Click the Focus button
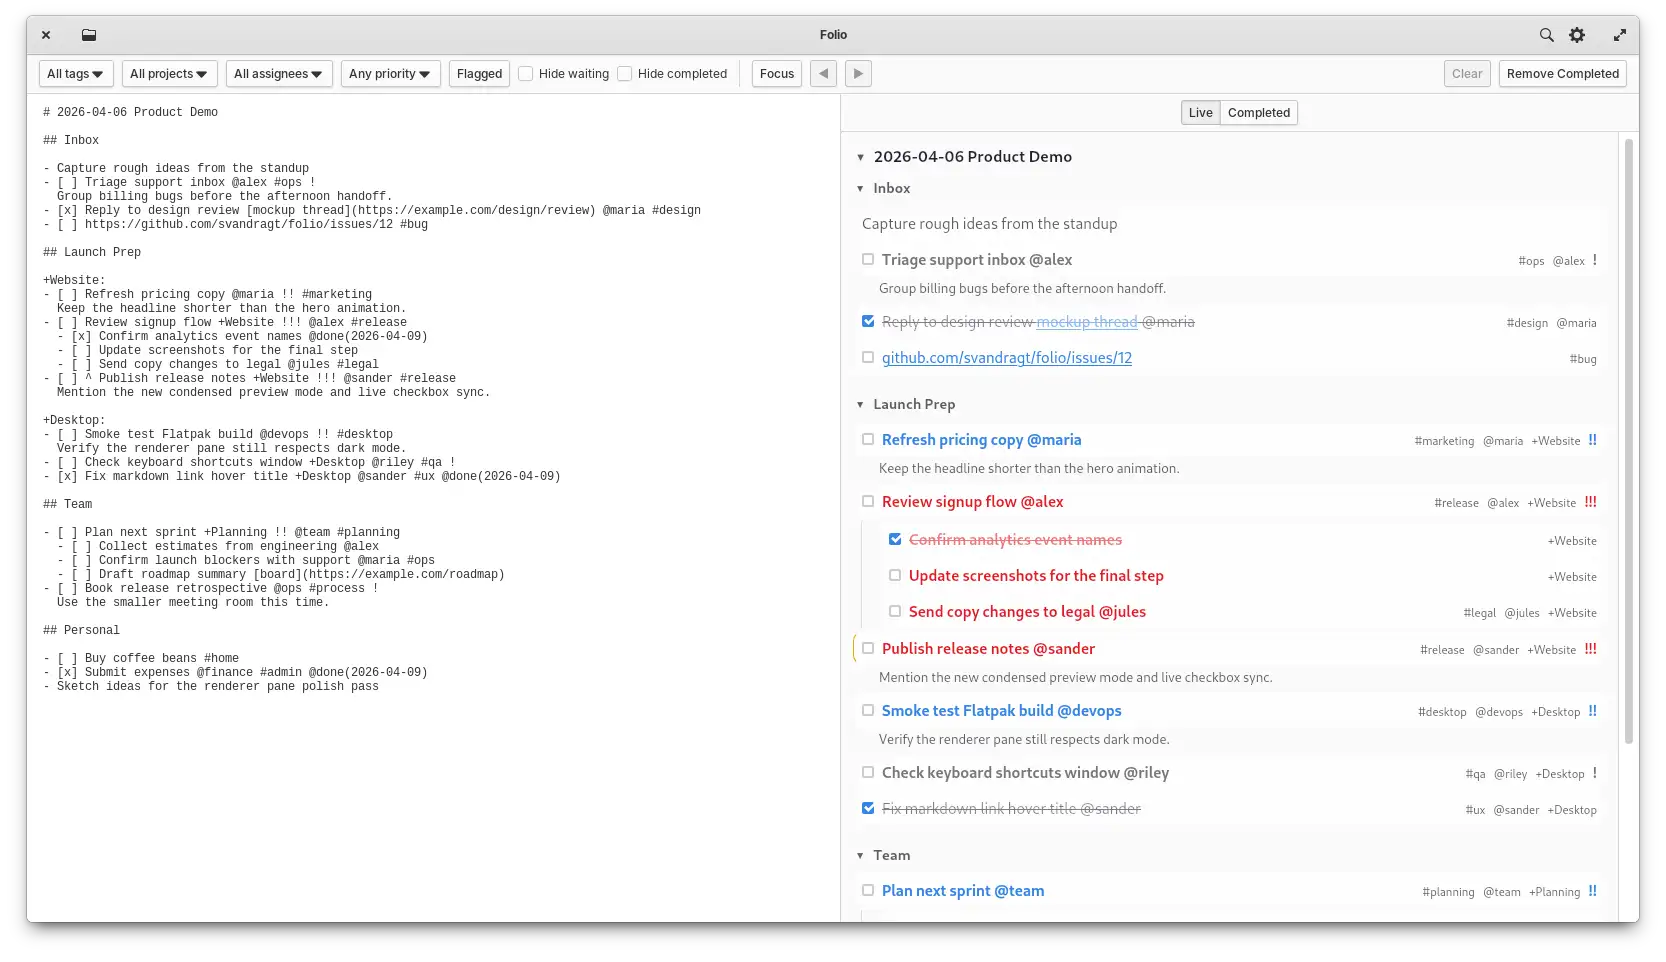 (x=776, y=74)
